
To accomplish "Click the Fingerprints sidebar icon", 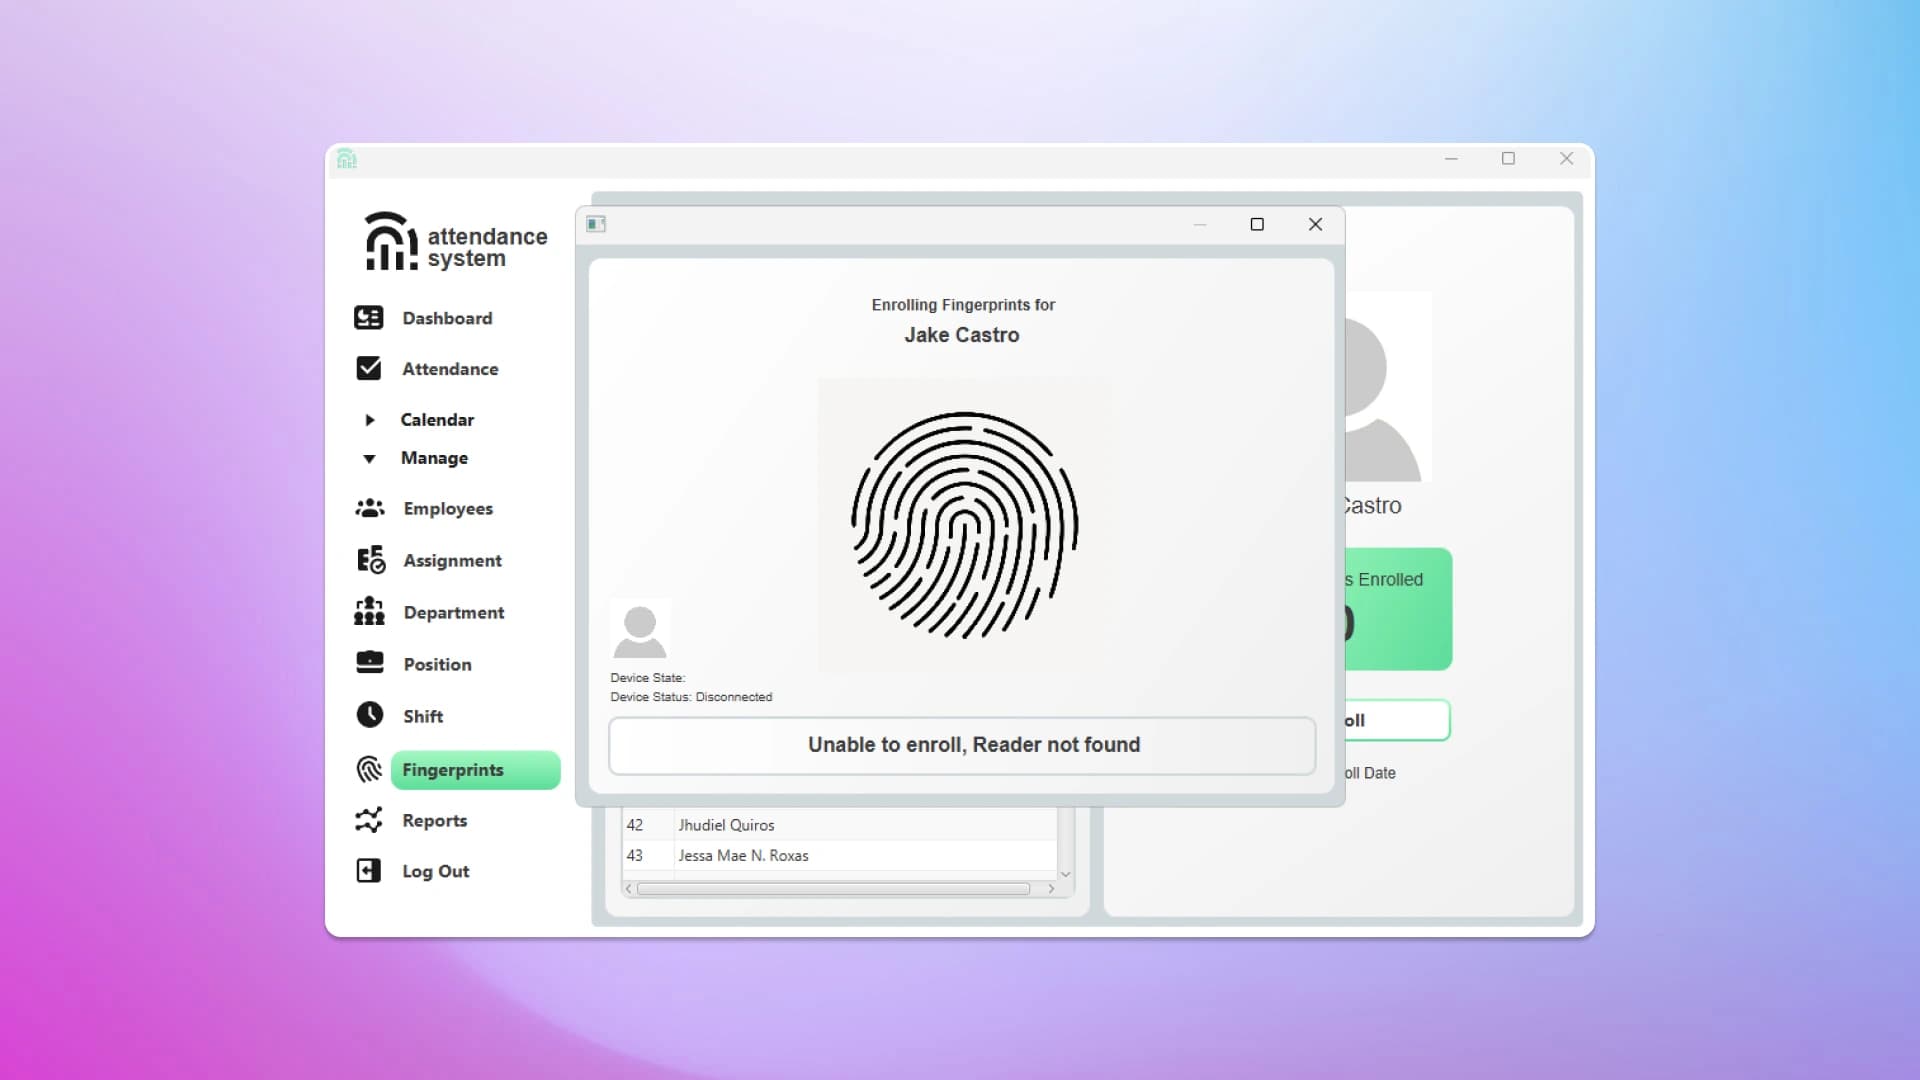I will point(369,768).
